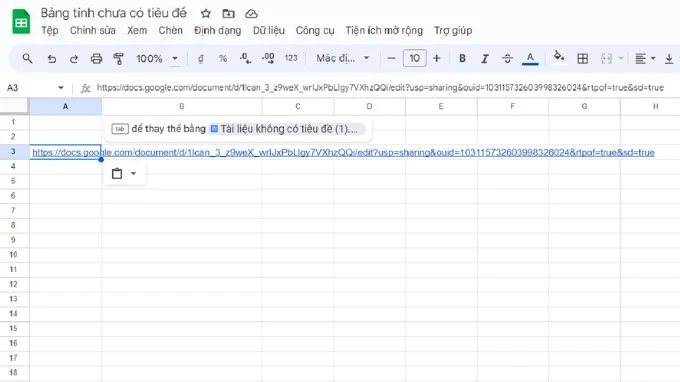The image size is (680, 382).
Task: Select row 1 header
Action: tap(13, 122)
